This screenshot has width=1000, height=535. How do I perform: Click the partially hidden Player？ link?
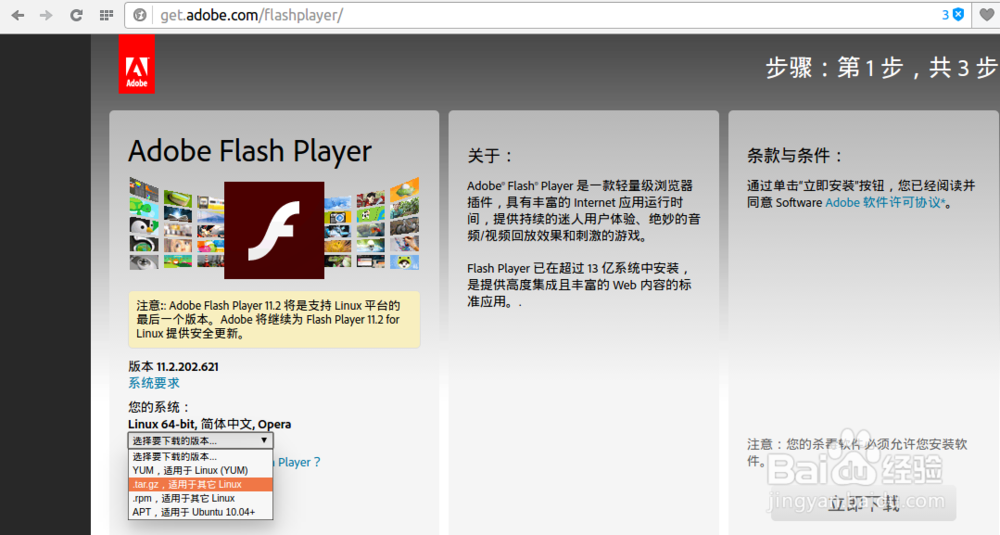click(297, 462)
